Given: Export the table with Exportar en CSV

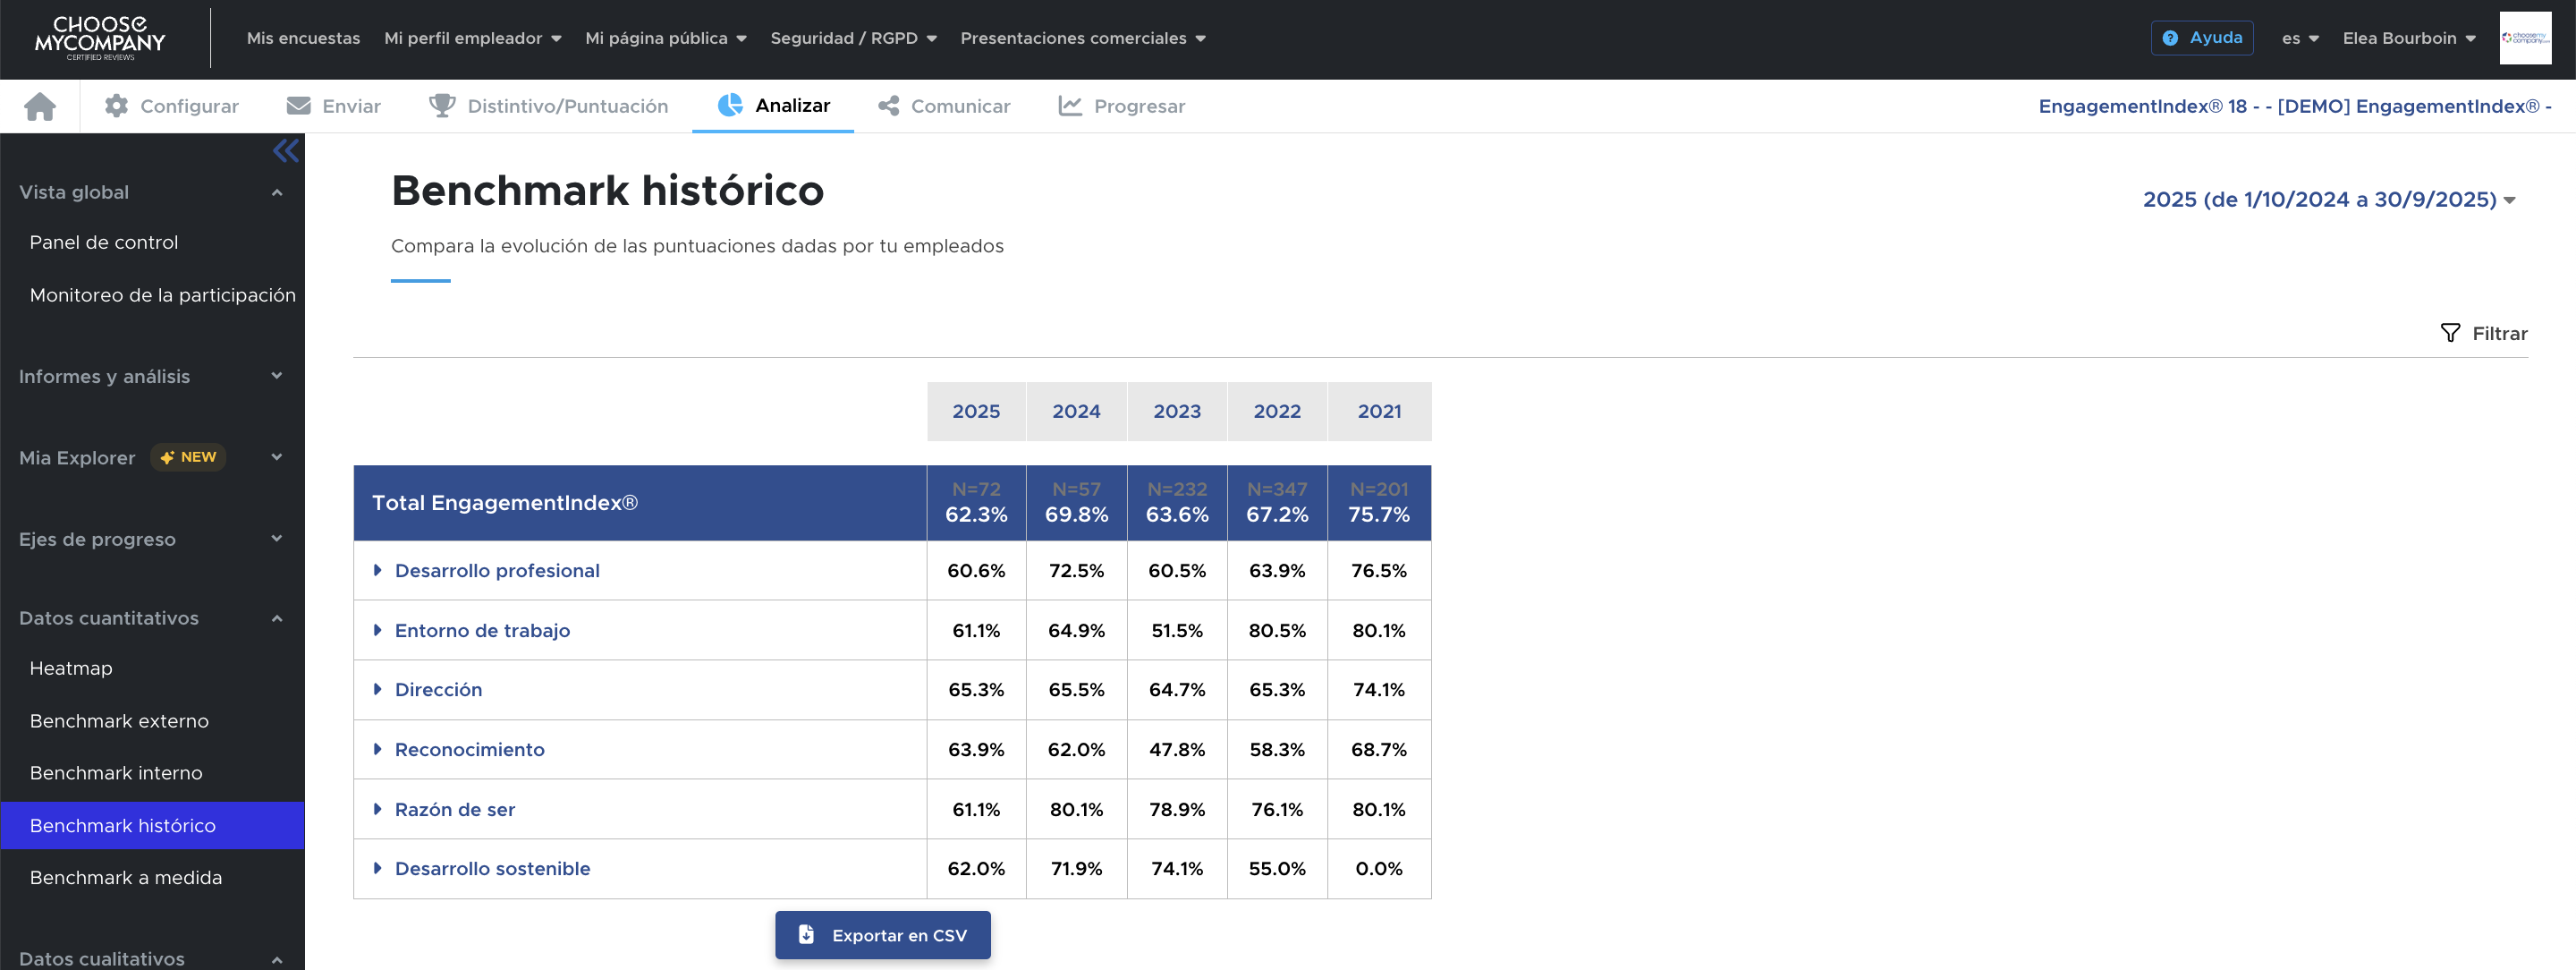Looking at the screenshot, I should pos(882,935).
